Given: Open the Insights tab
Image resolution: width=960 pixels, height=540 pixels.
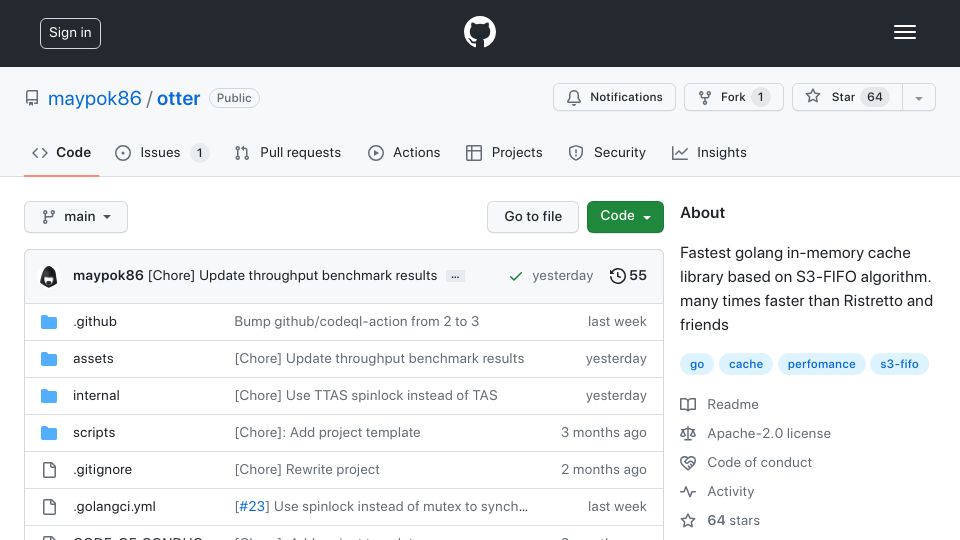Looking at the screenshot, I should click(x=709, y=152).
